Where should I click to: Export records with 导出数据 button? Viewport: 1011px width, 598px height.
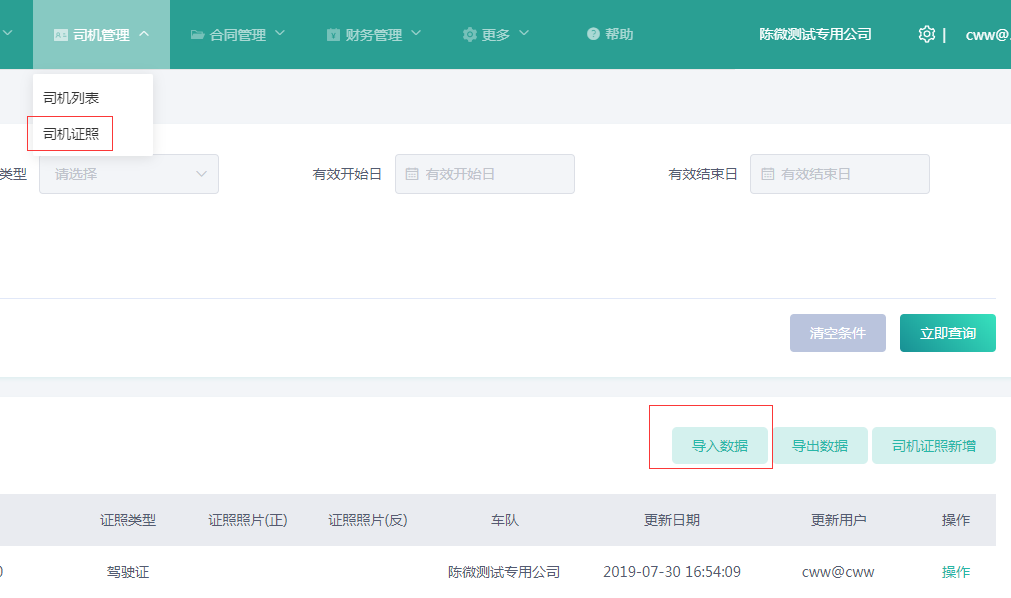tap(820, 446)
